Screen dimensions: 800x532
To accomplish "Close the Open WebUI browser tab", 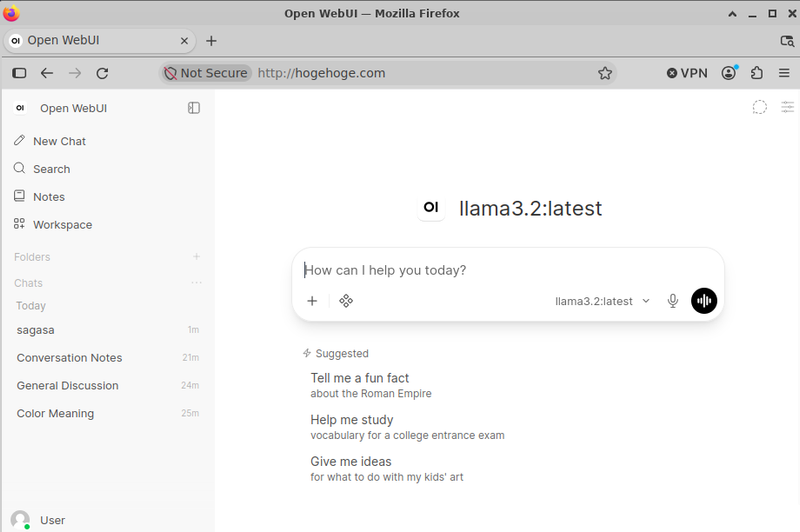I will tap(184, 41).
